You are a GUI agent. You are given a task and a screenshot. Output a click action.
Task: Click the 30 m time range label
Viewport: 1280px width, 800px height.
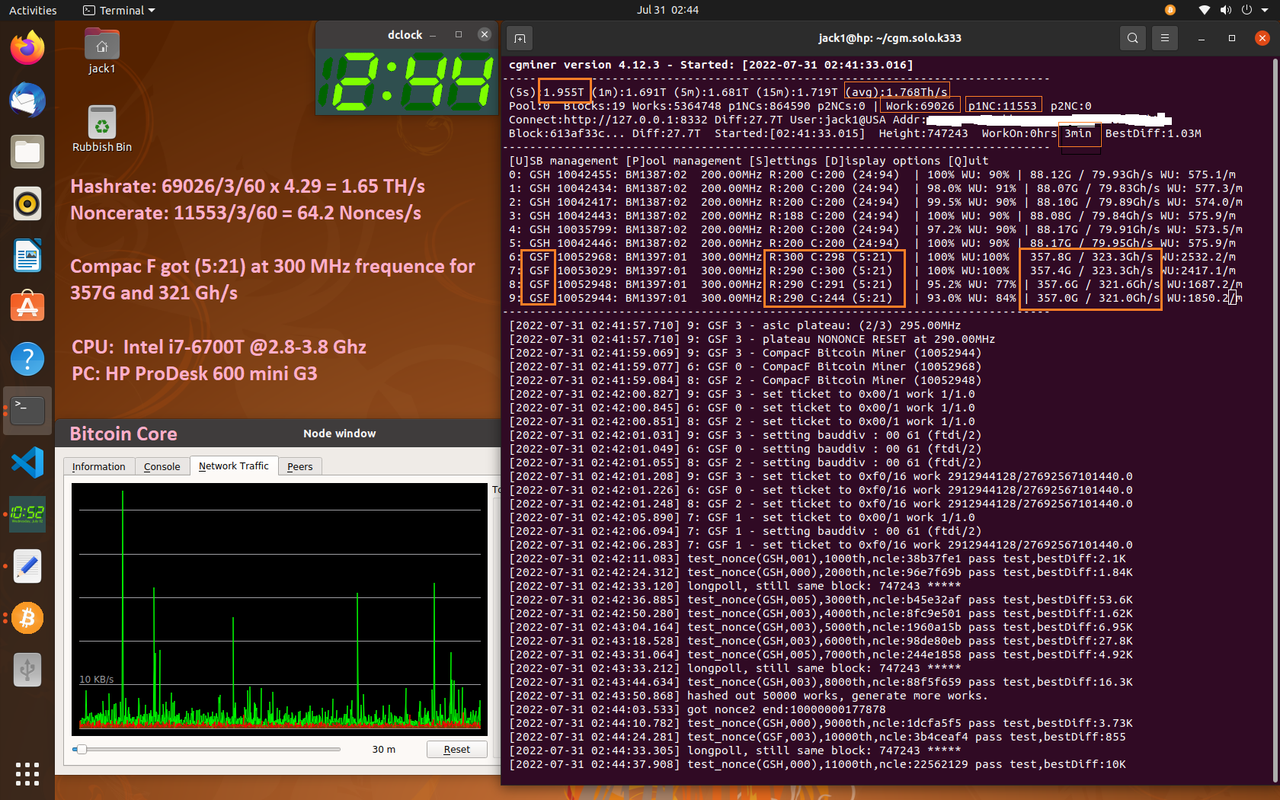click(383, 749)
